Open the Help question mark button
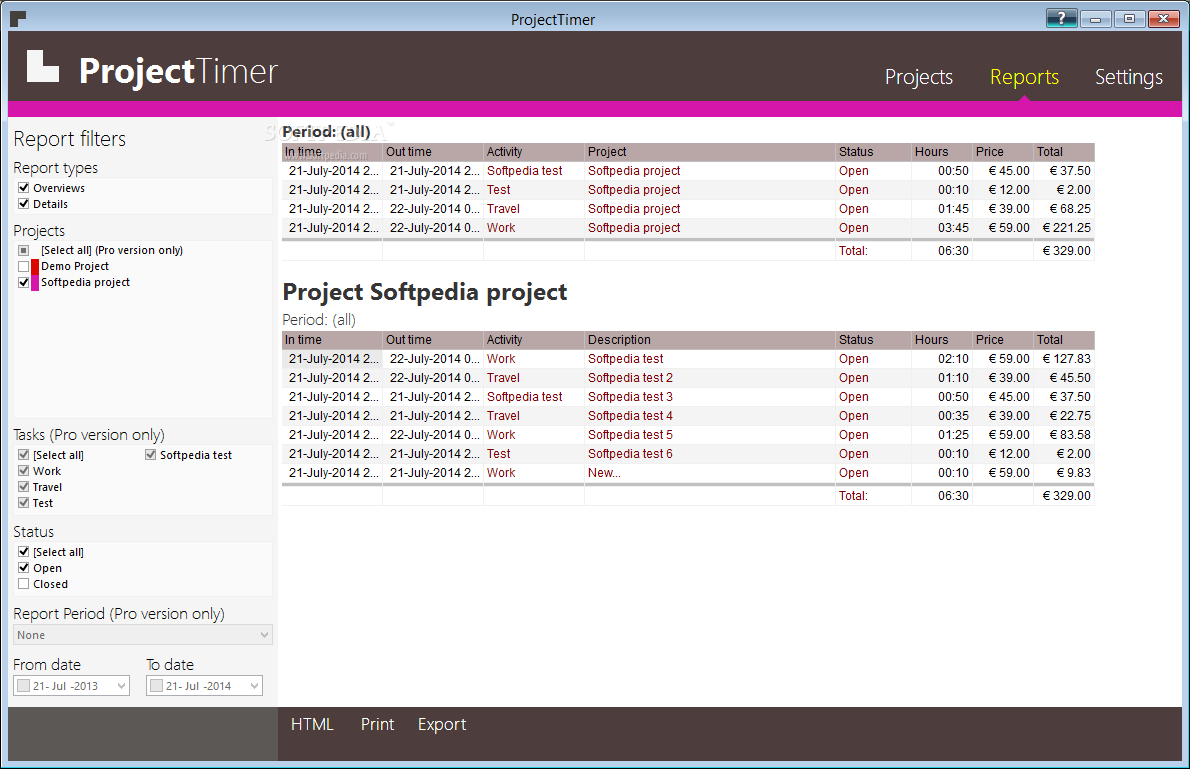The image size is (1190, 769). click(x=1061, y=18)
